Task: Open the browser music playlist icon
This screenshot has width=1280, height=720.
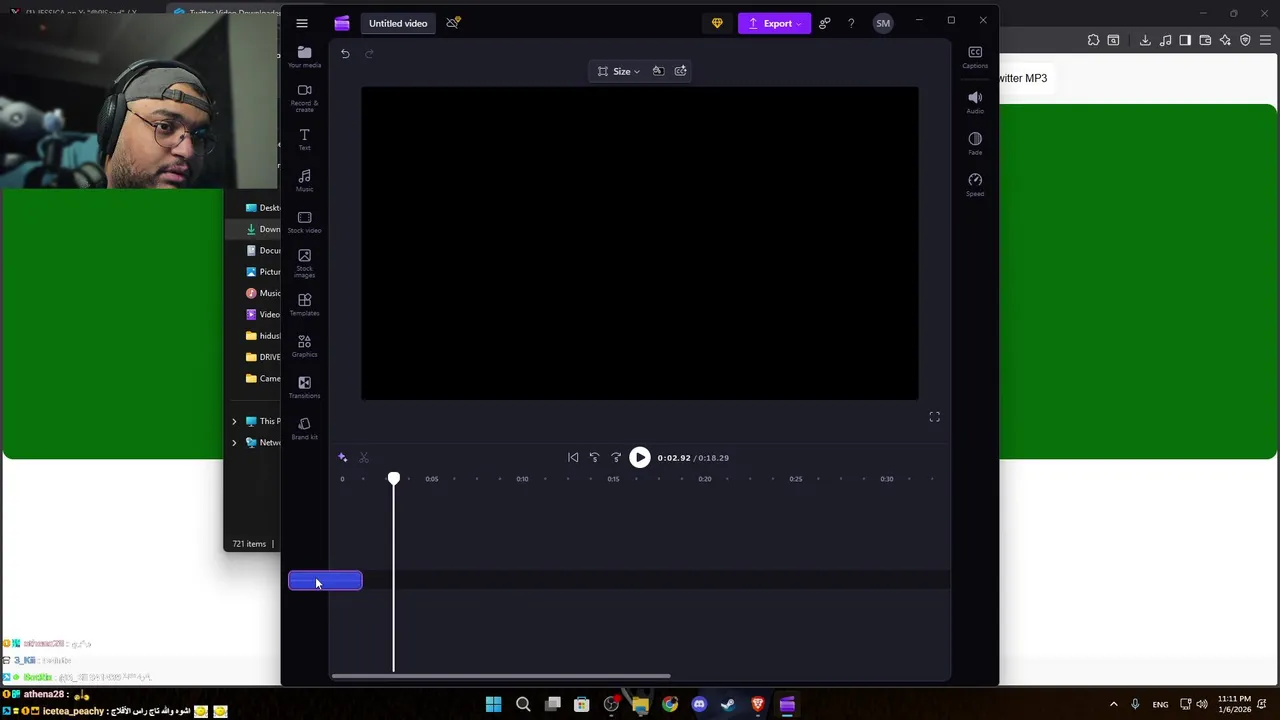Action: point(1165,40)
